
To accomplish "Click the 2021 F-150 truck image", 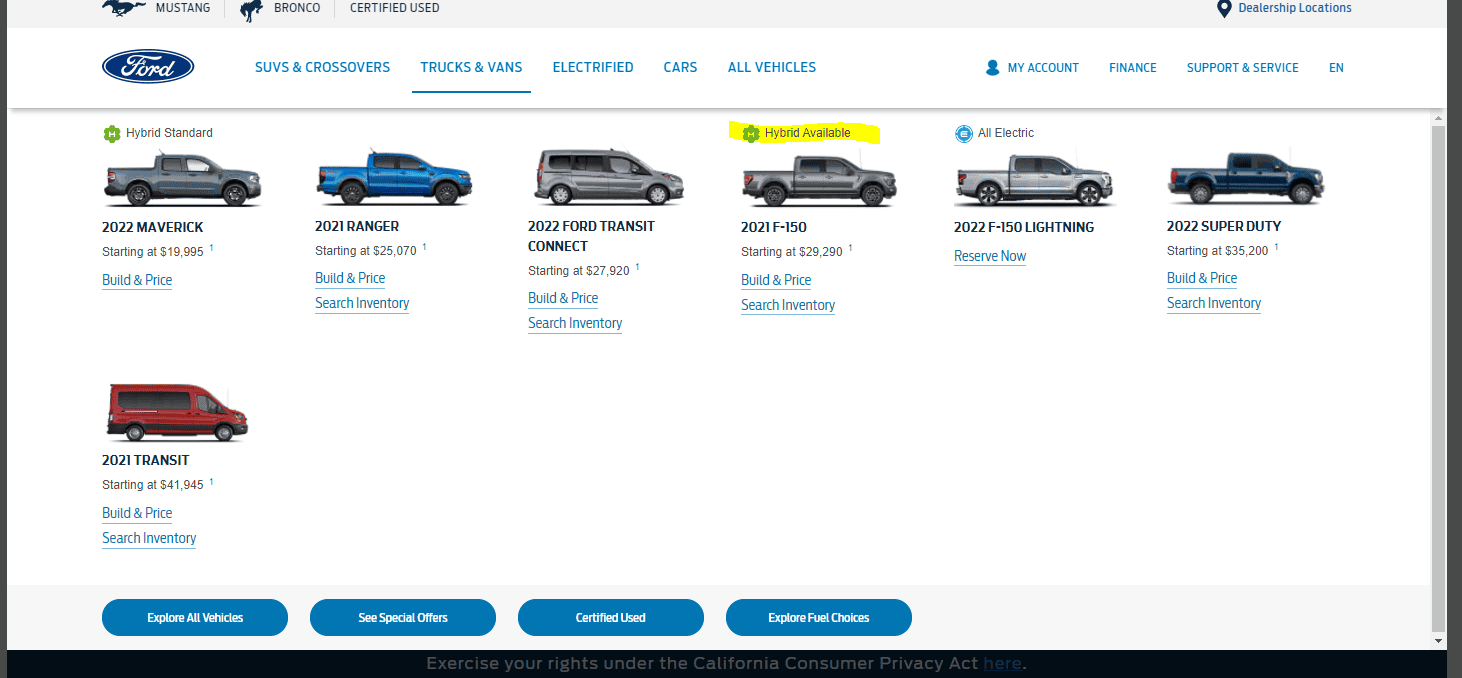I will pos(819,179).
